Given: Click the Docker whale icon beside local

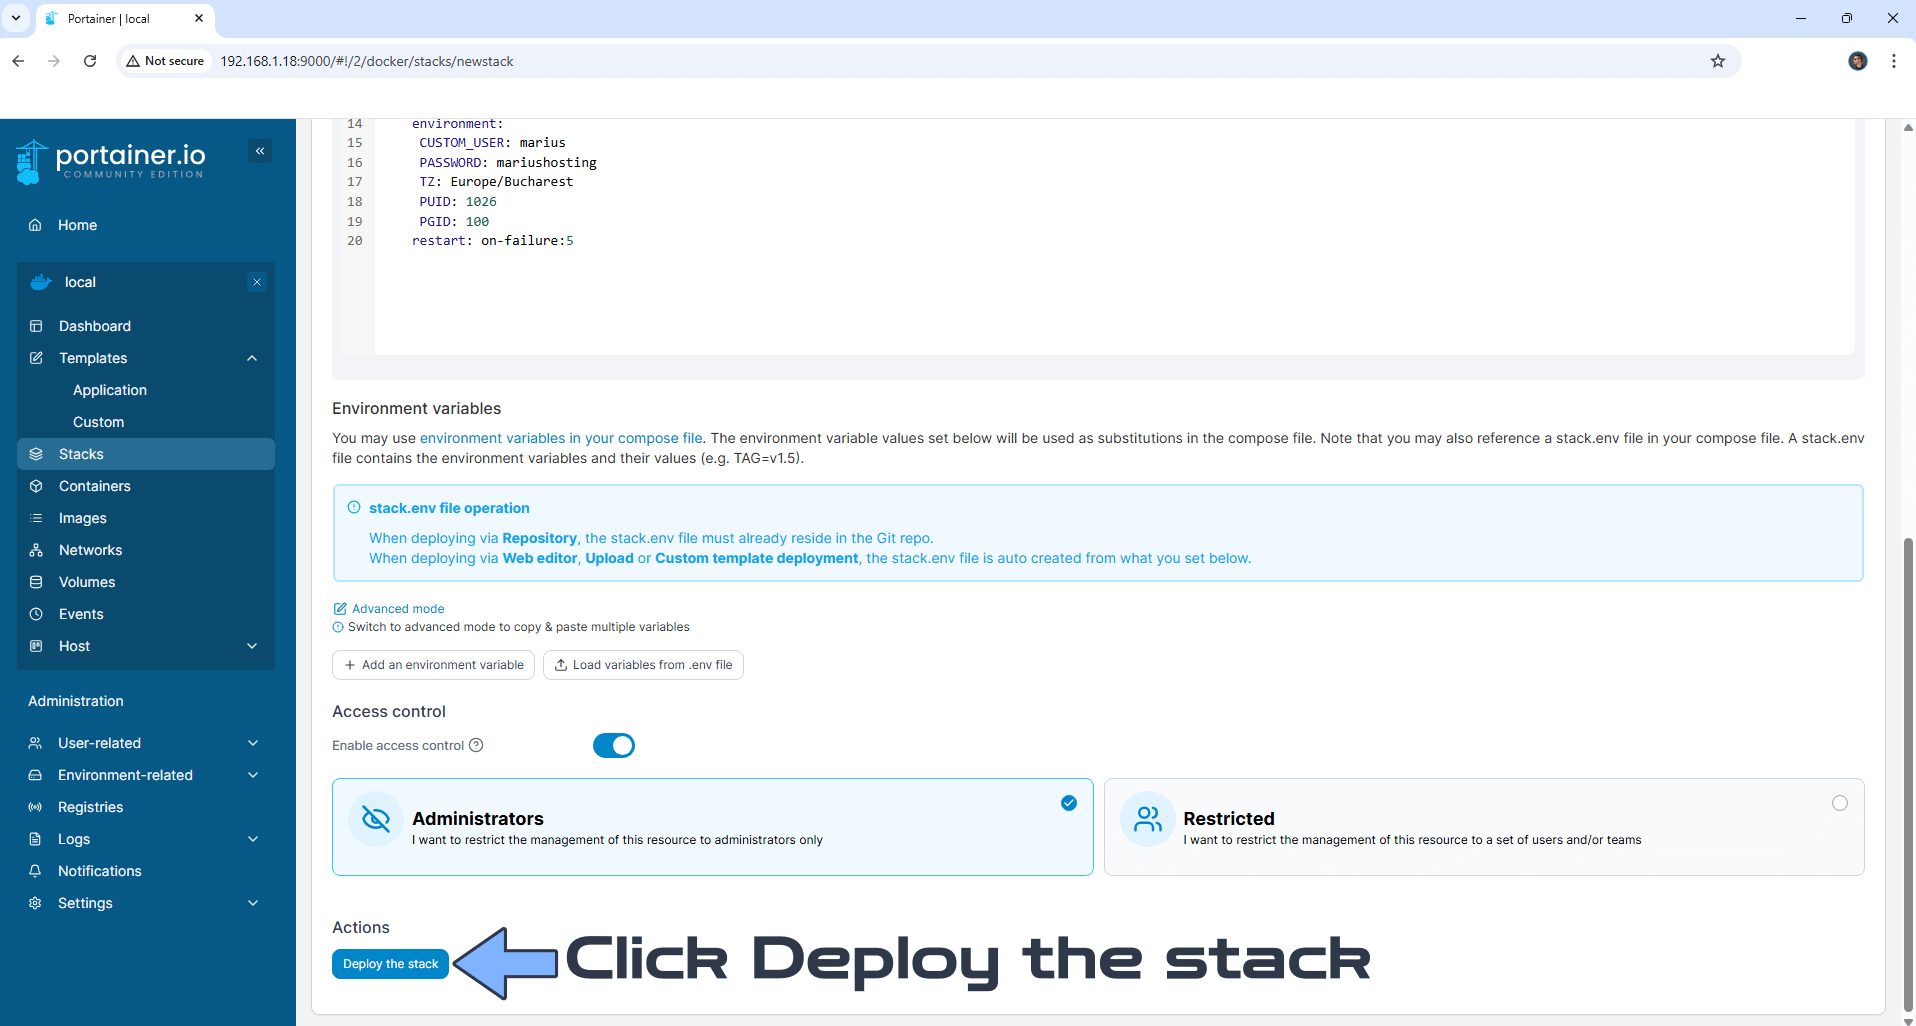Looking at the screenshot, I should pyautogui.click(x=41, y=282).
